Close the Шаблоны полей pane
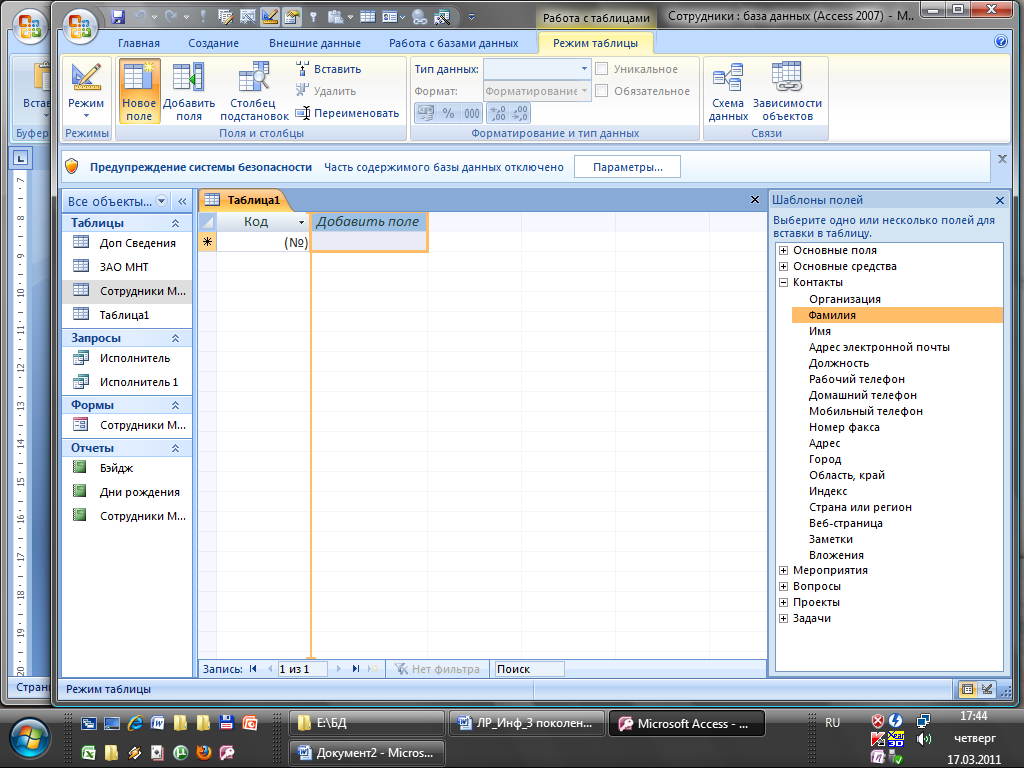The width and height of the screenshot is (1024, 768). pos(1000,200)
